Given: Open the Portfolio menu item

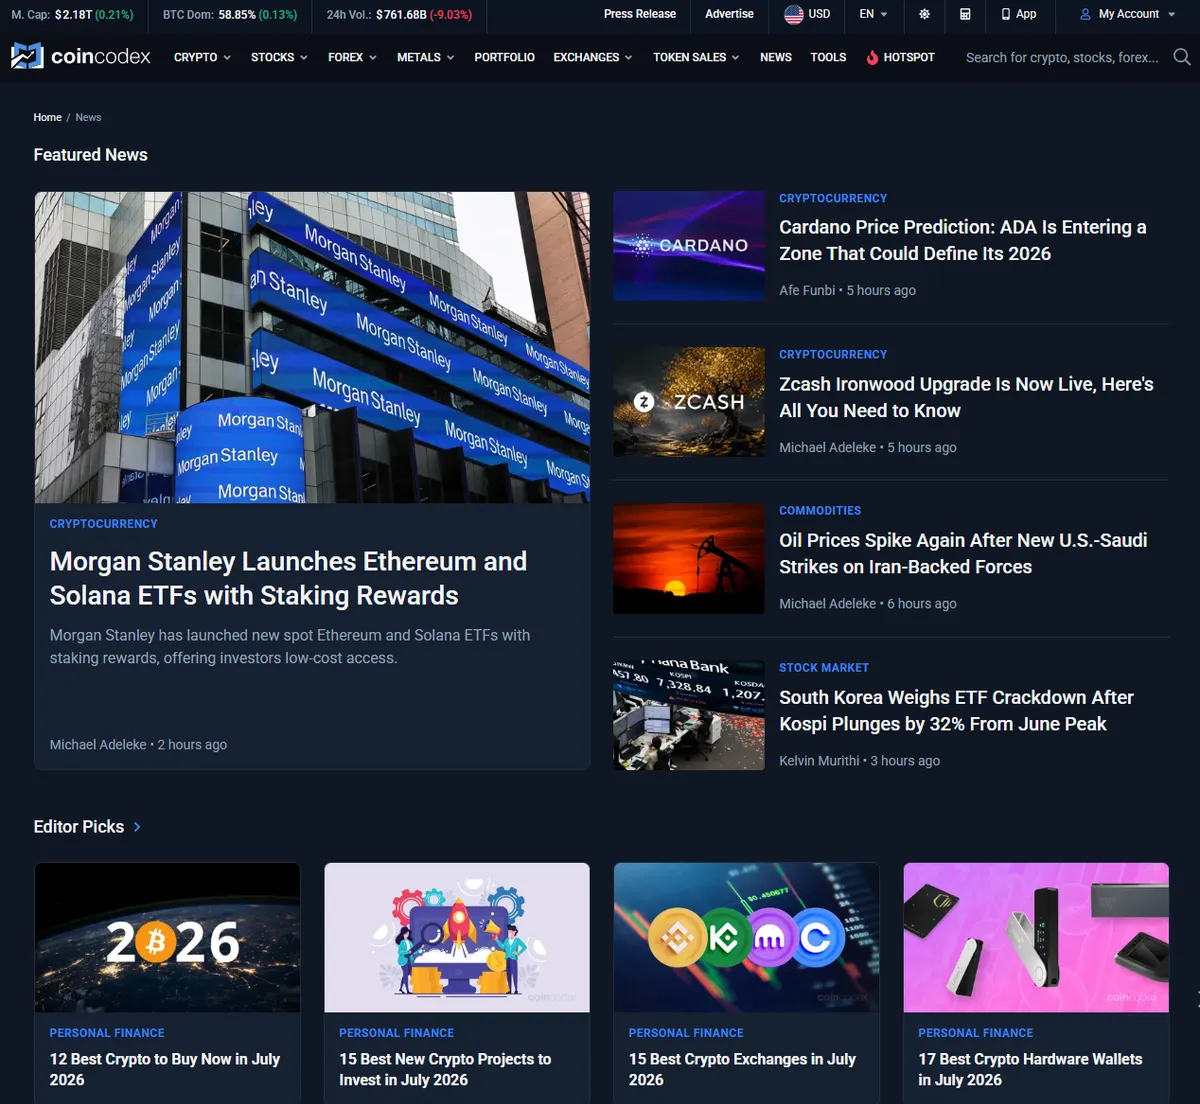Looking at the screenshot, I should pos(504,57).
